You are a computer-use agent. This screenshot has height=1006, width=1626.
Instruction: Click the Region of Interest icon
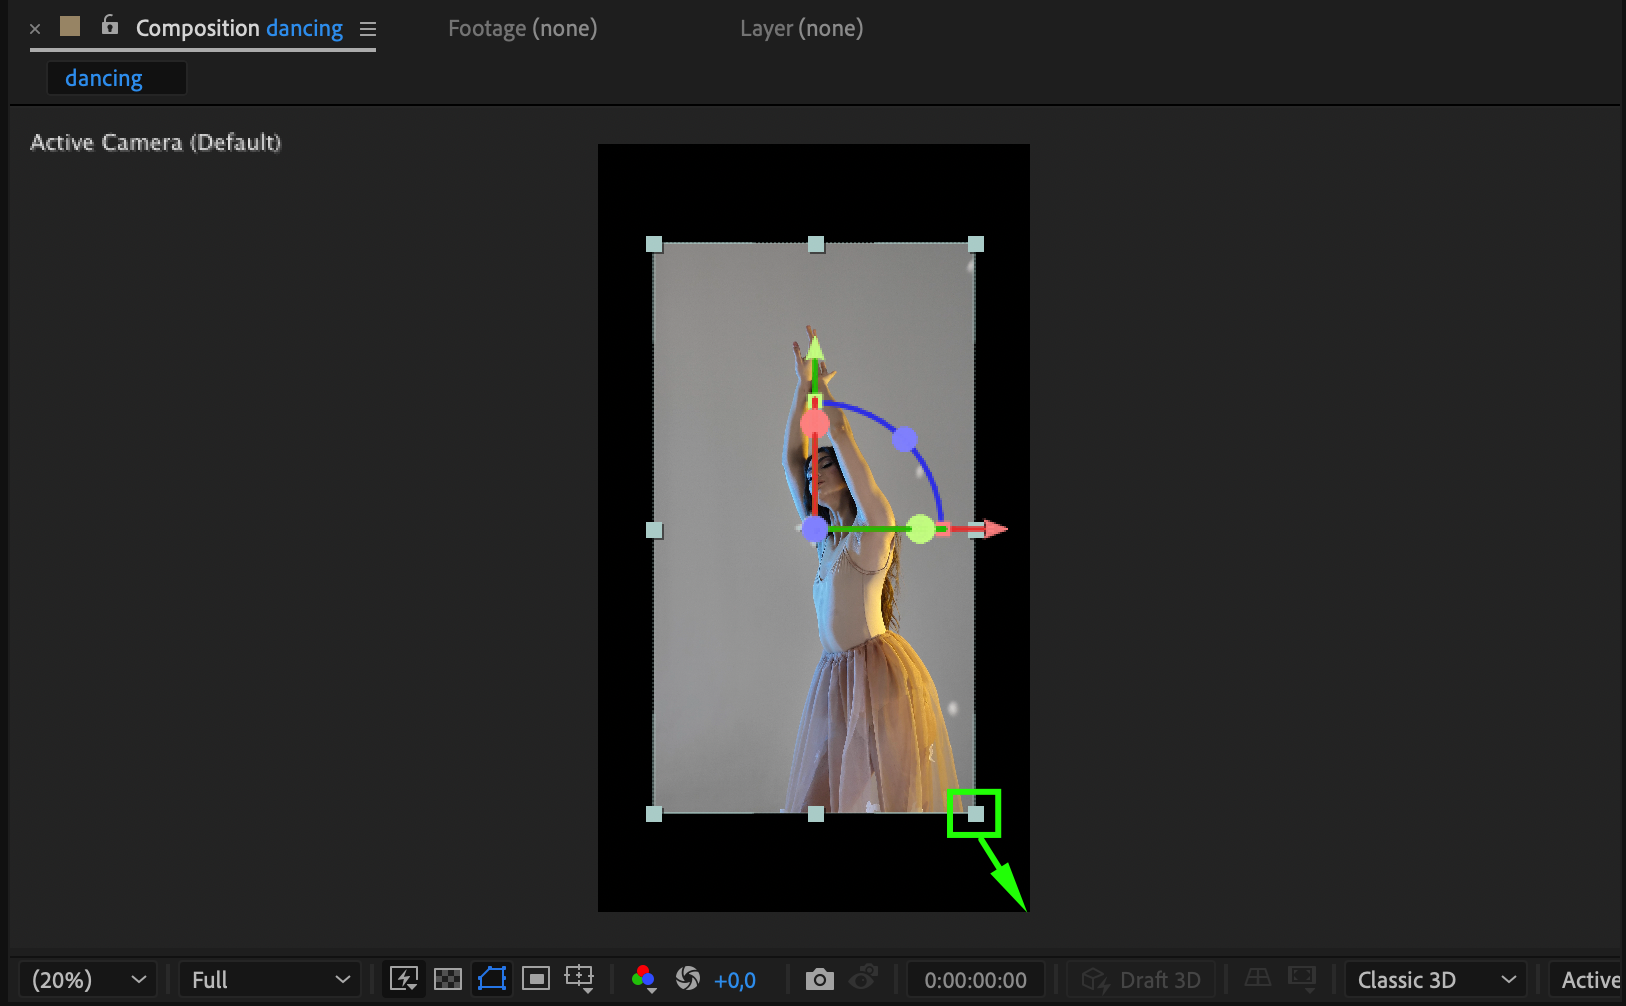point(536,979)
